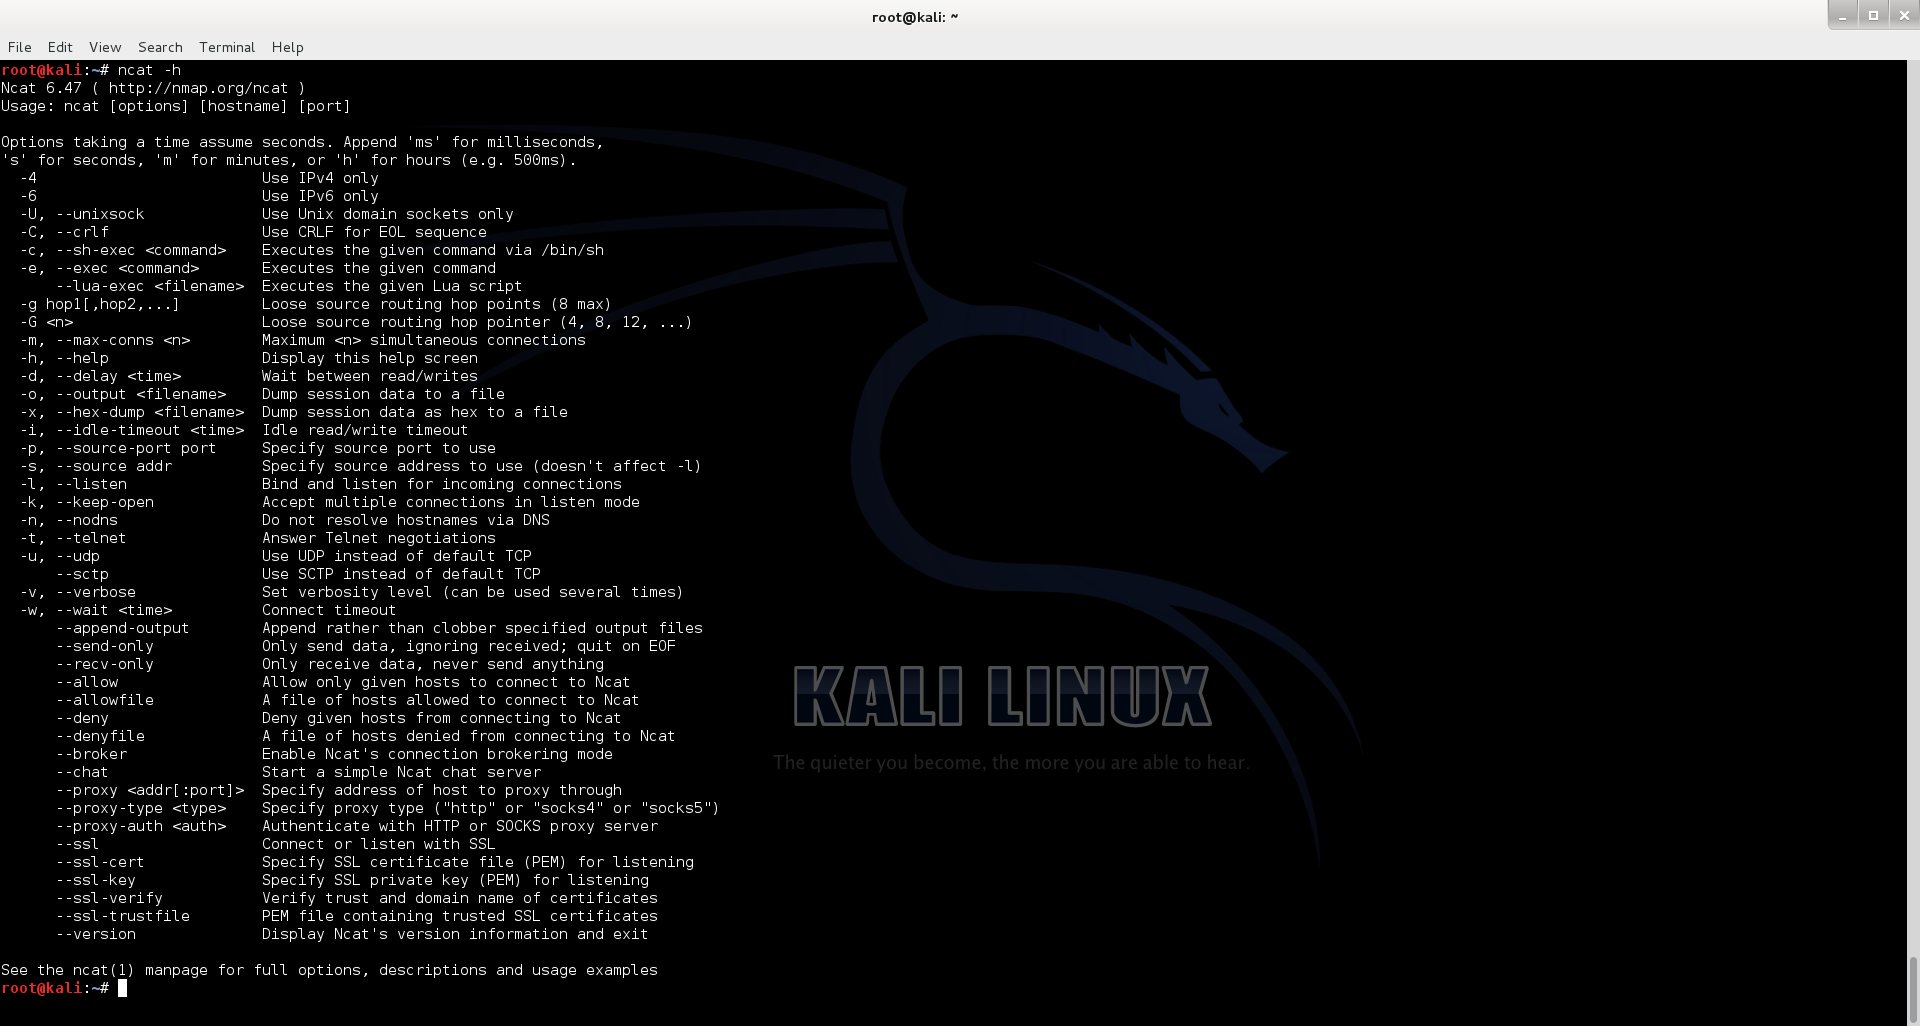Click 'Use IPv6 only' description
This screenshot has width=1920, height=1026.
pyautogui.click(x=320, y=196)
